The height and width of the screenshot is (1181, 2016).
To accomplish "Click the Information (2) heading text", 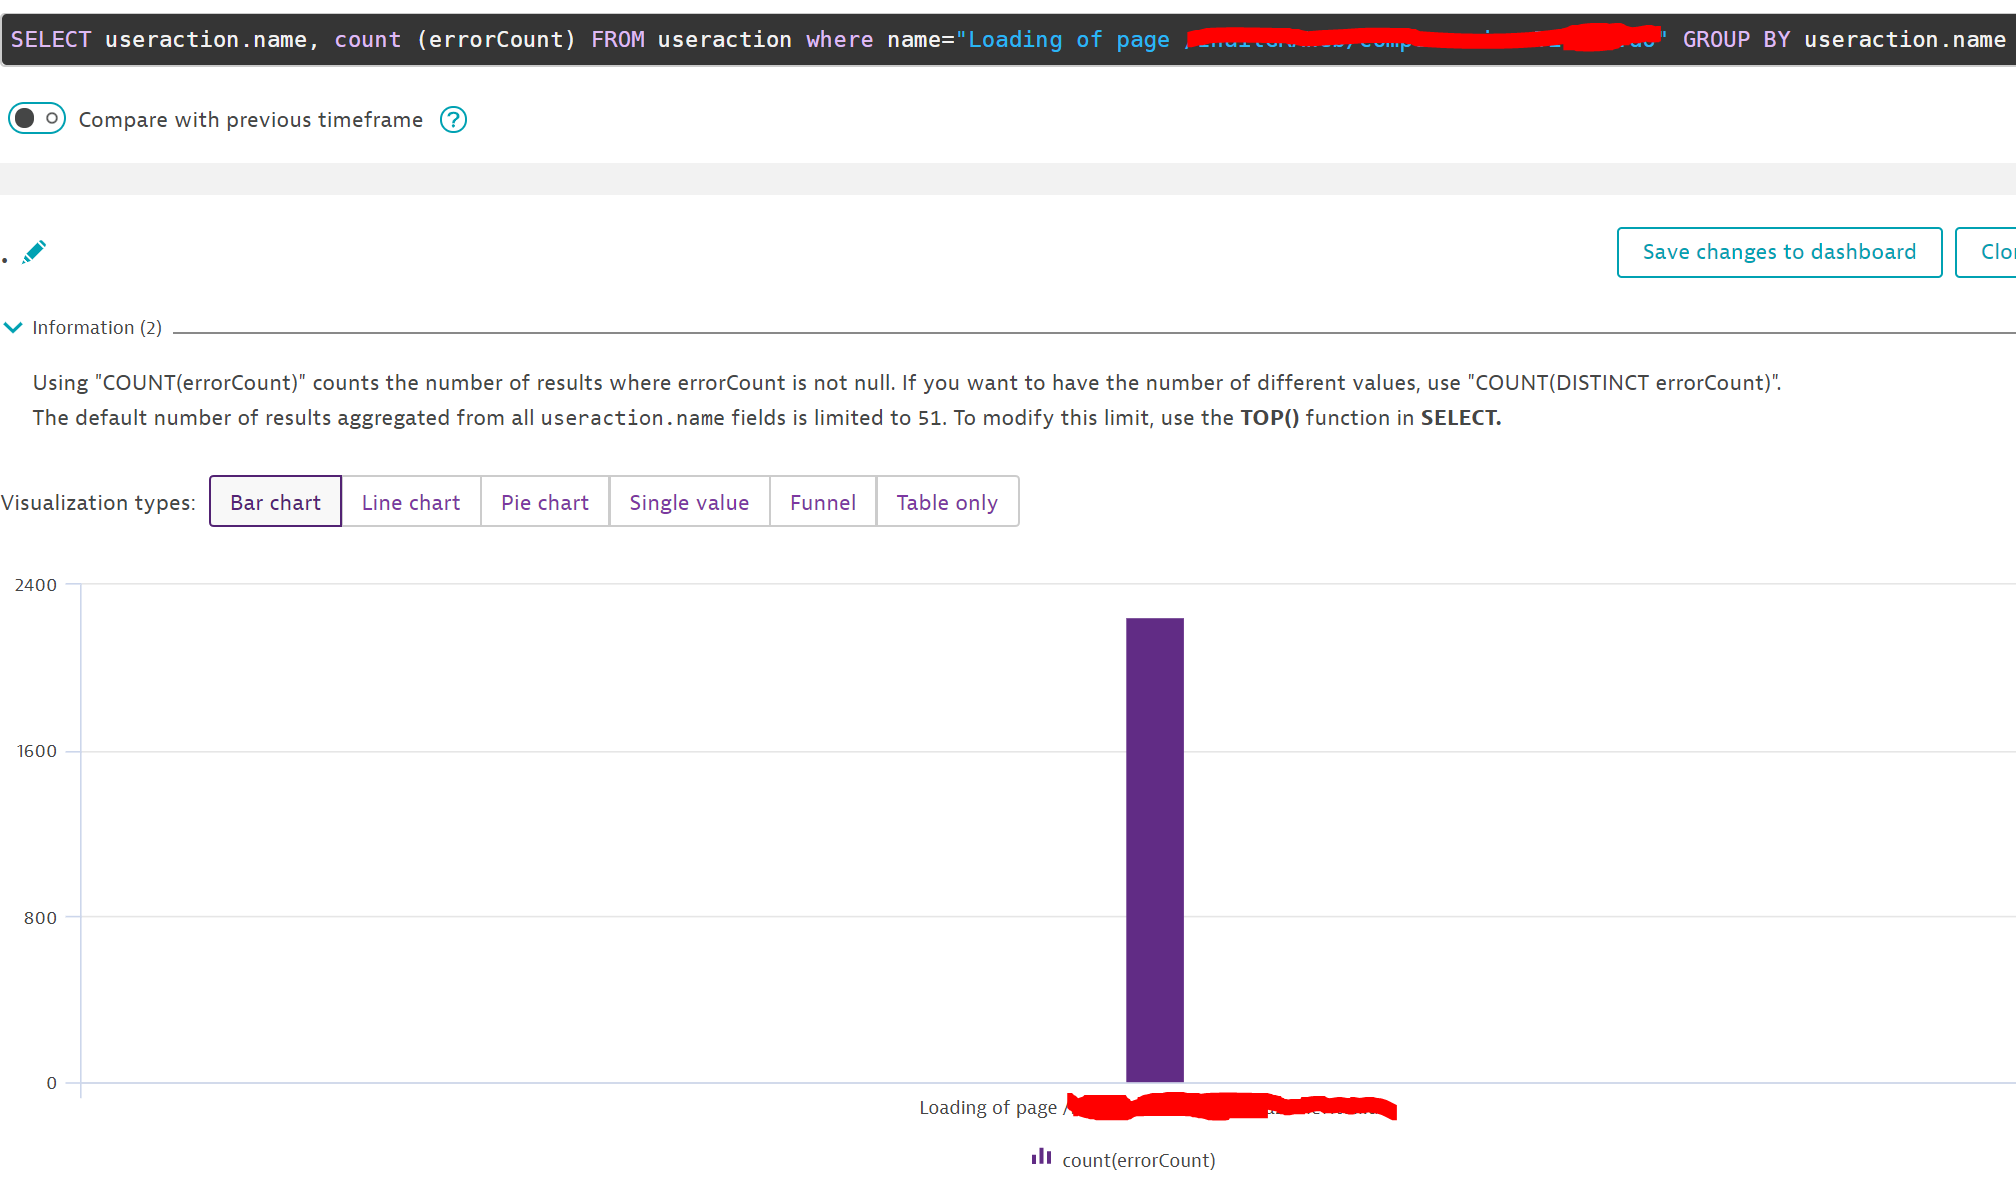I will point(97,328).
